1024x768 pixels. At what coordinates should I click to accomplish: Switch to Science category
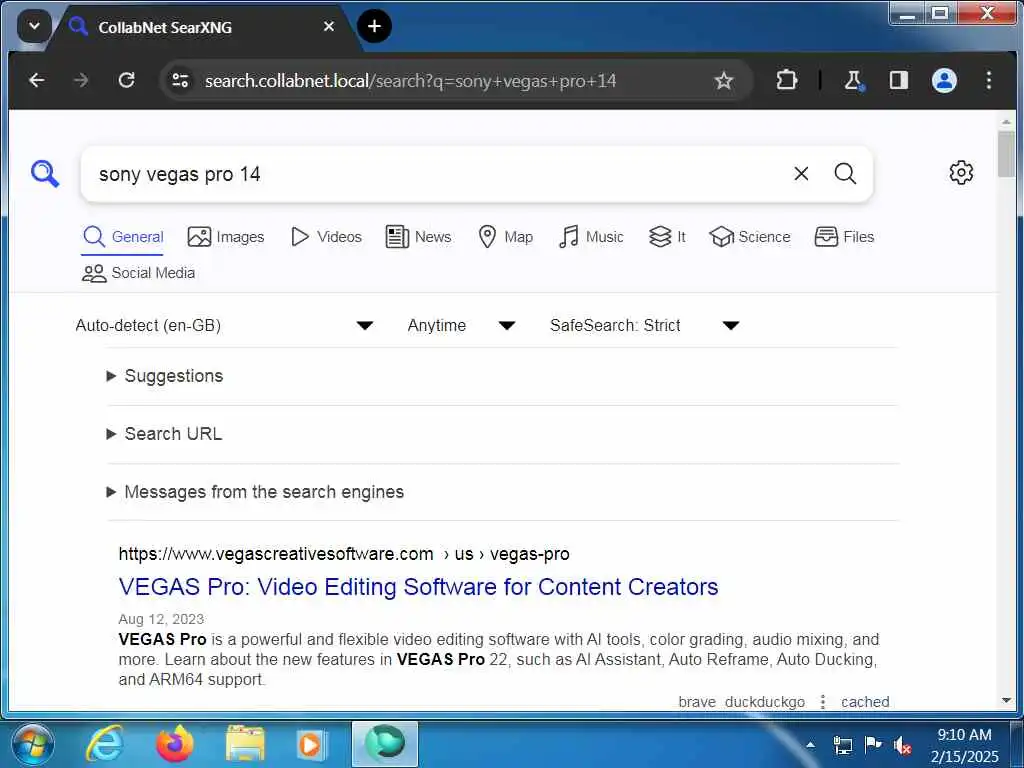[x=750, y=237]
